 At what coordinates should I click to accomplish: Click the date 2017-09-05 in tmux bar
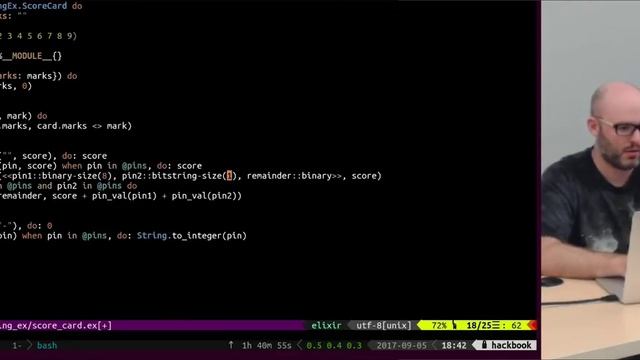tap(401, 345)
